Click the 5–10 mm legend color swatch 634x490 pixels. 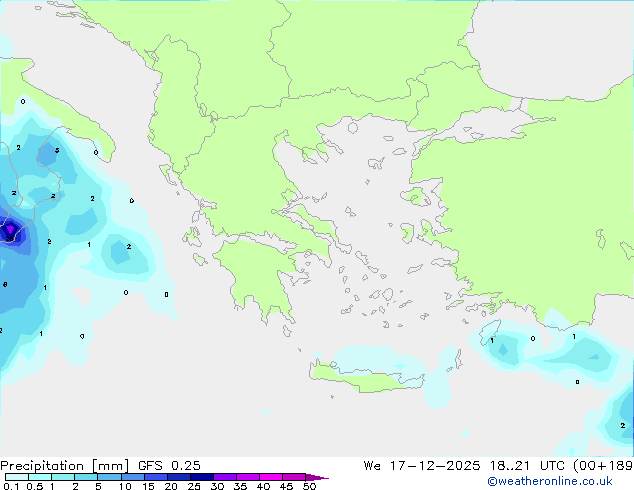(110, 477)
